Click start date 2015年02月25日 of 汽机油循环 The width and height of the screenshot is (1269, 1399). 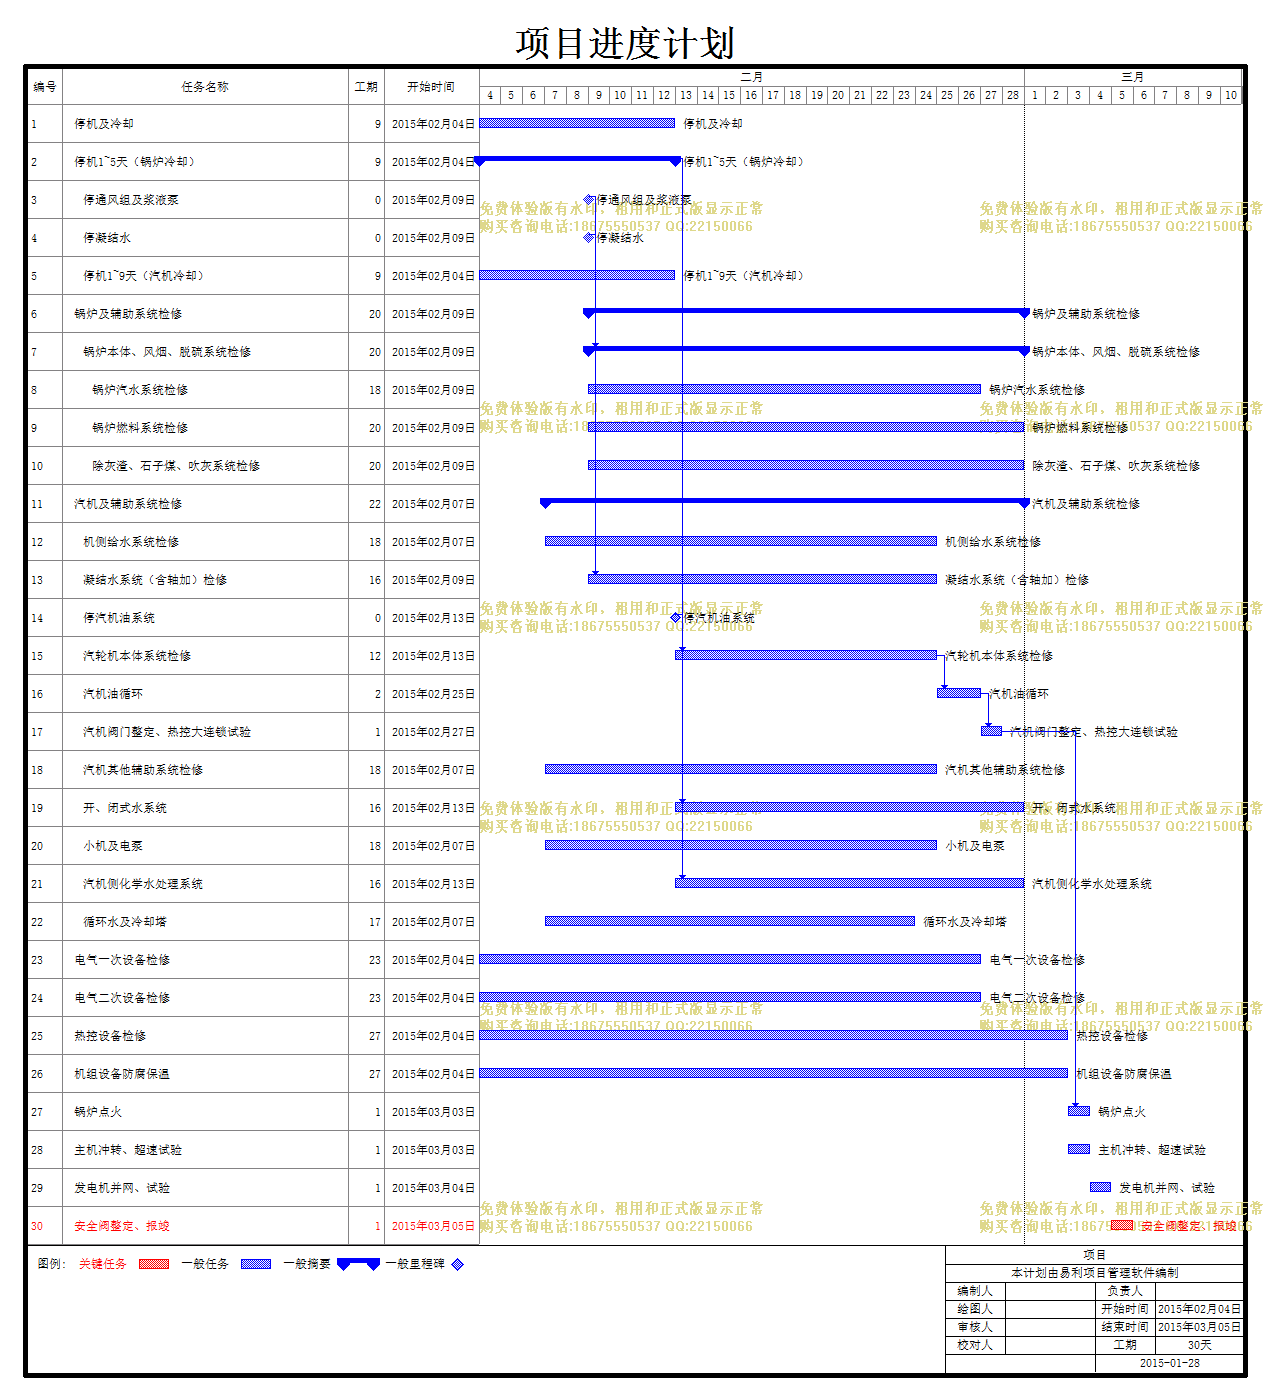[433, 694]
